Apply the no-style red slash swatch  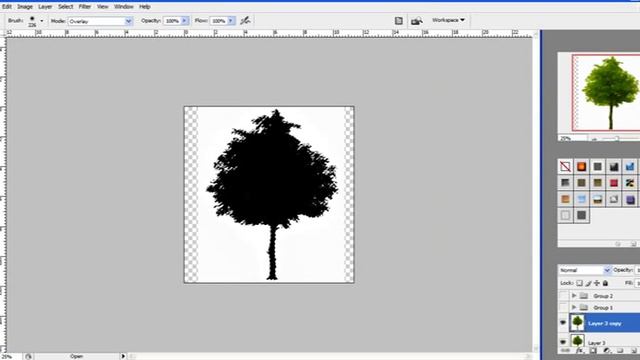[565, 167]
